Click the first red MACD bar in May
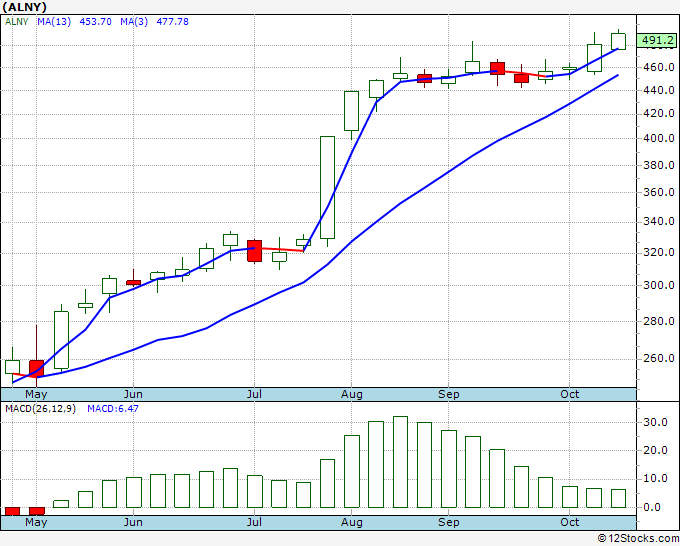The image size is (680, 546). [x=13, y=511]
